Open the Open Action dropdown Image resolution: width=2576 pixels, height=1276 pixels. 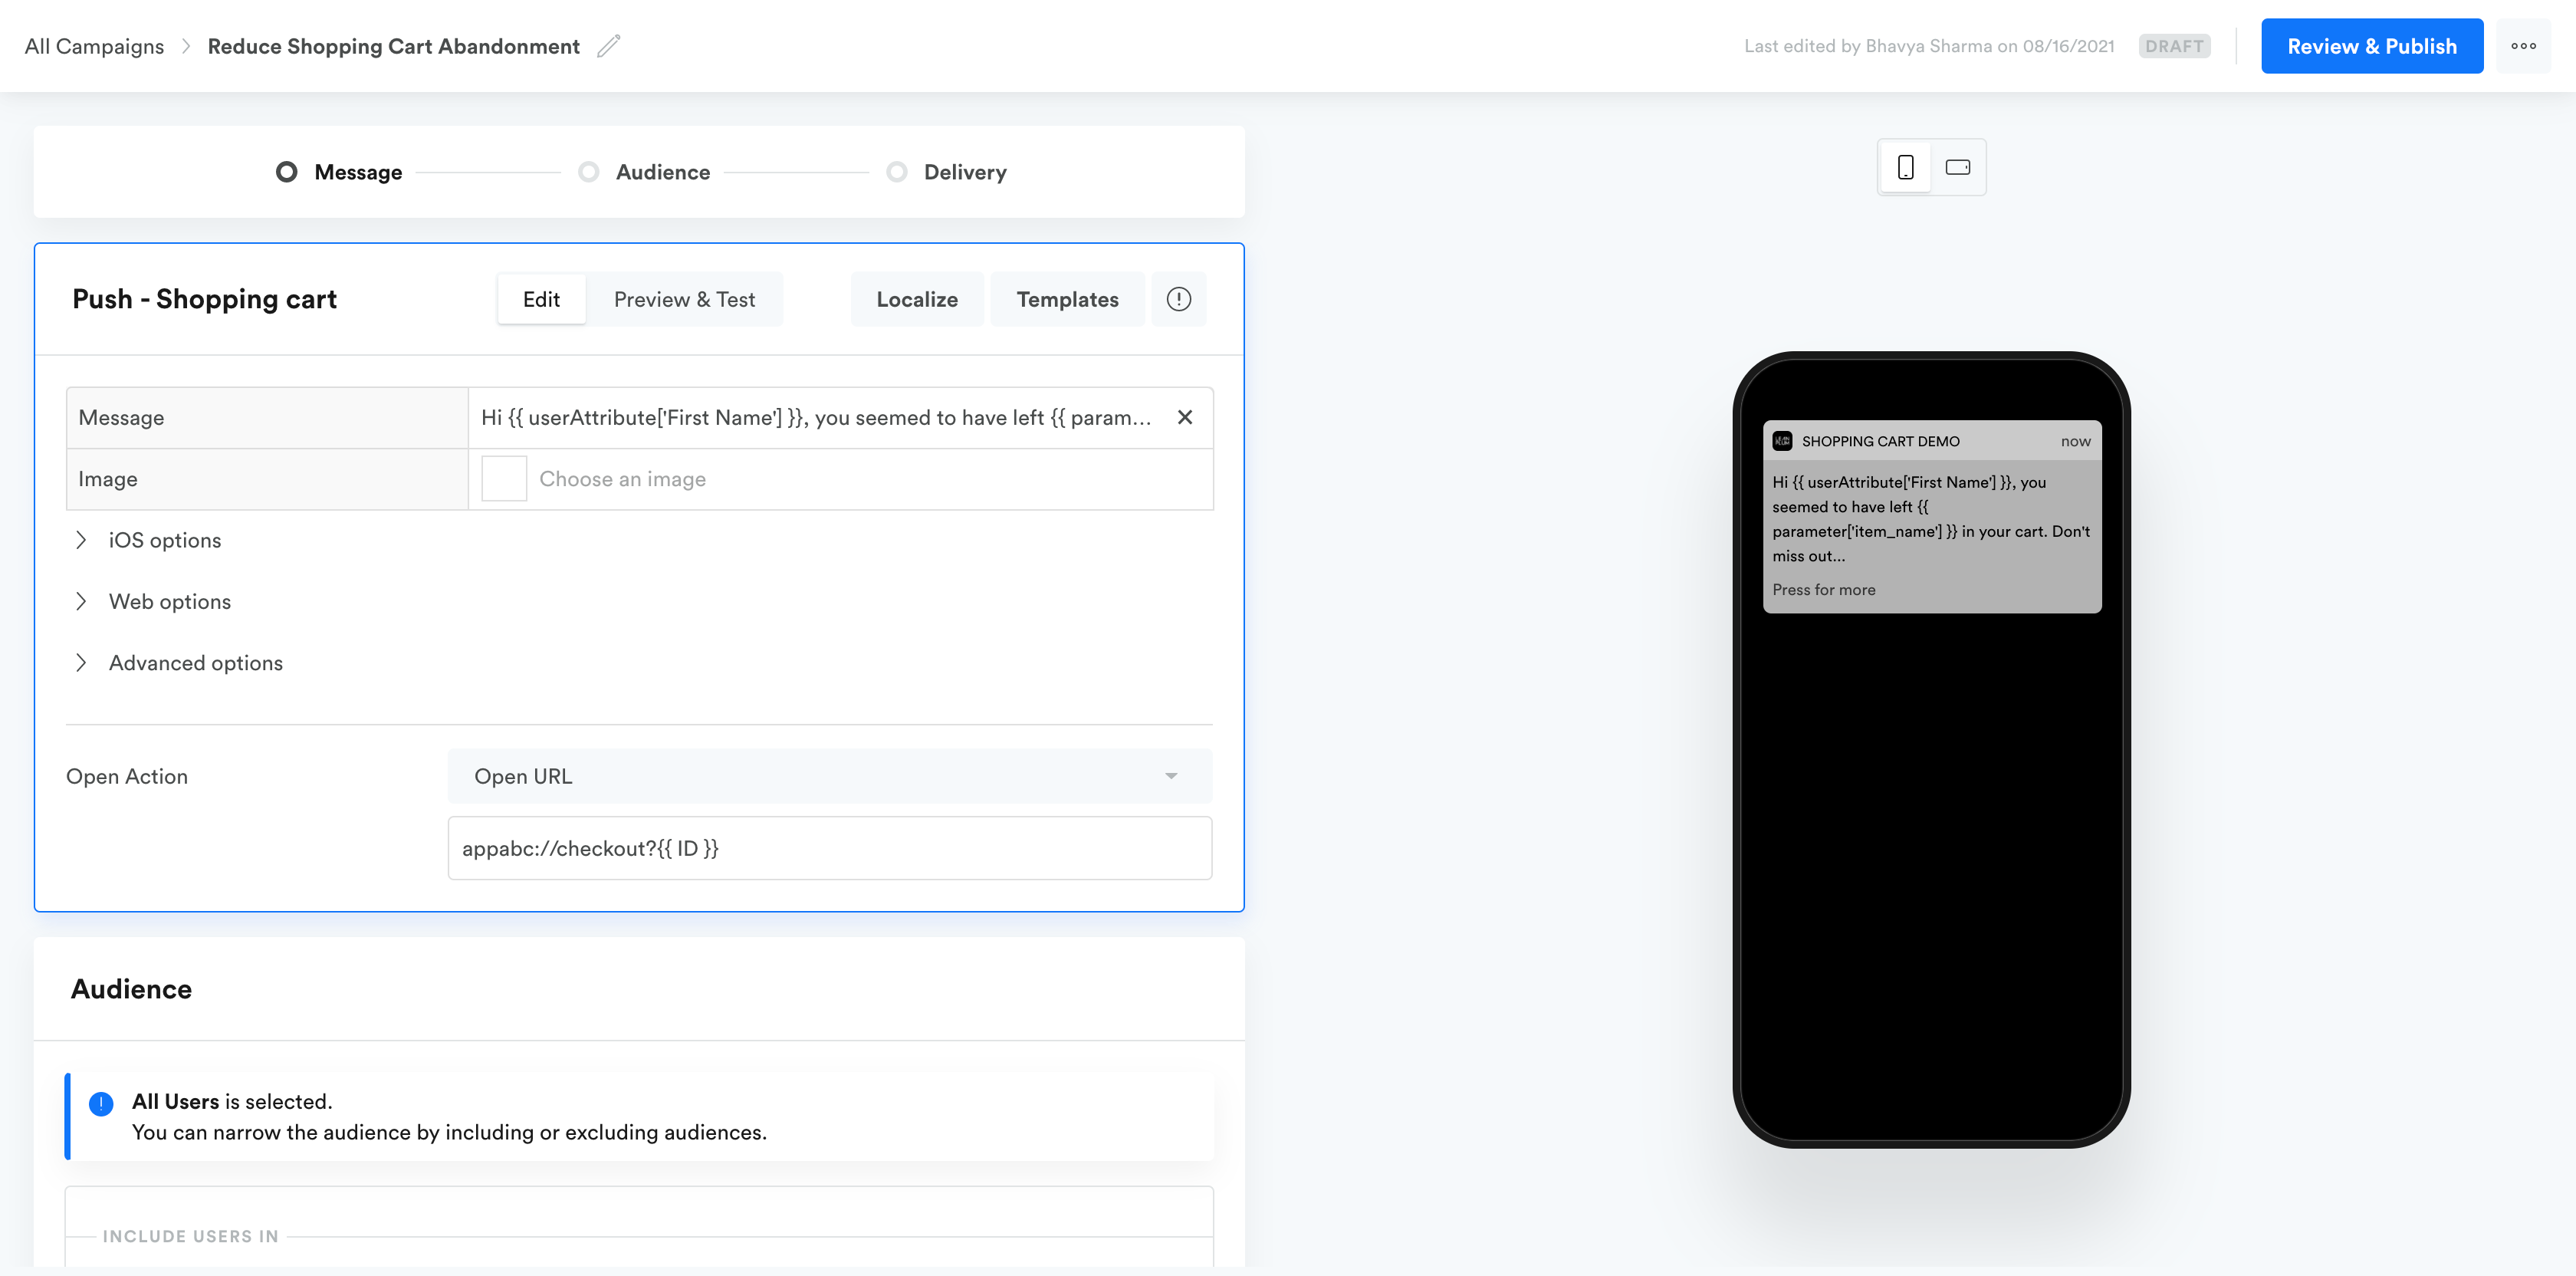(x=829, y=776)
